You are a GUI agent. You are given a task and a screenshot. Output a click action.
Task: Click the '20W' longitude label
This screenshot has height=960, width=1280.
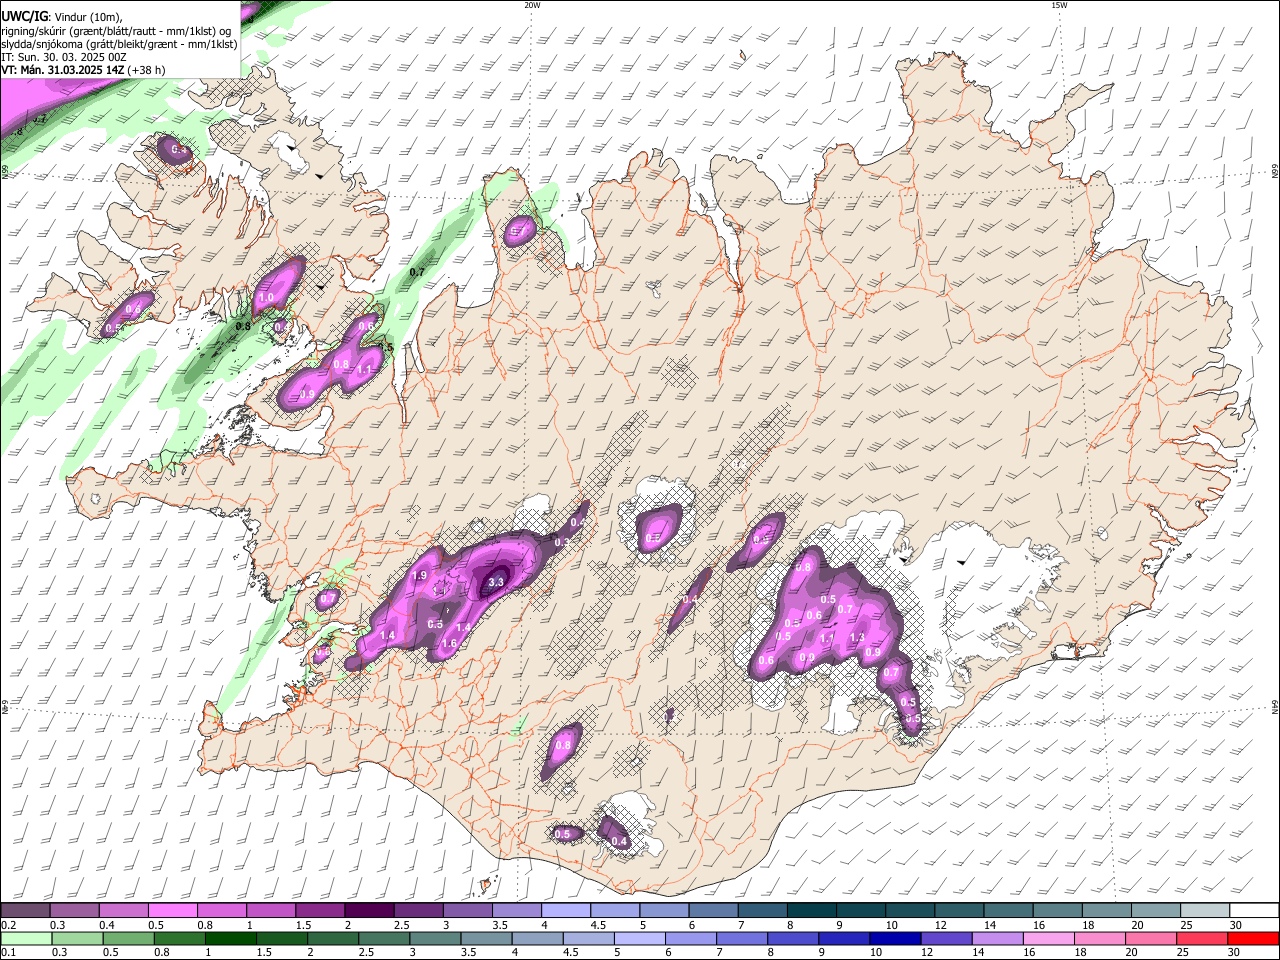(532, 5)
